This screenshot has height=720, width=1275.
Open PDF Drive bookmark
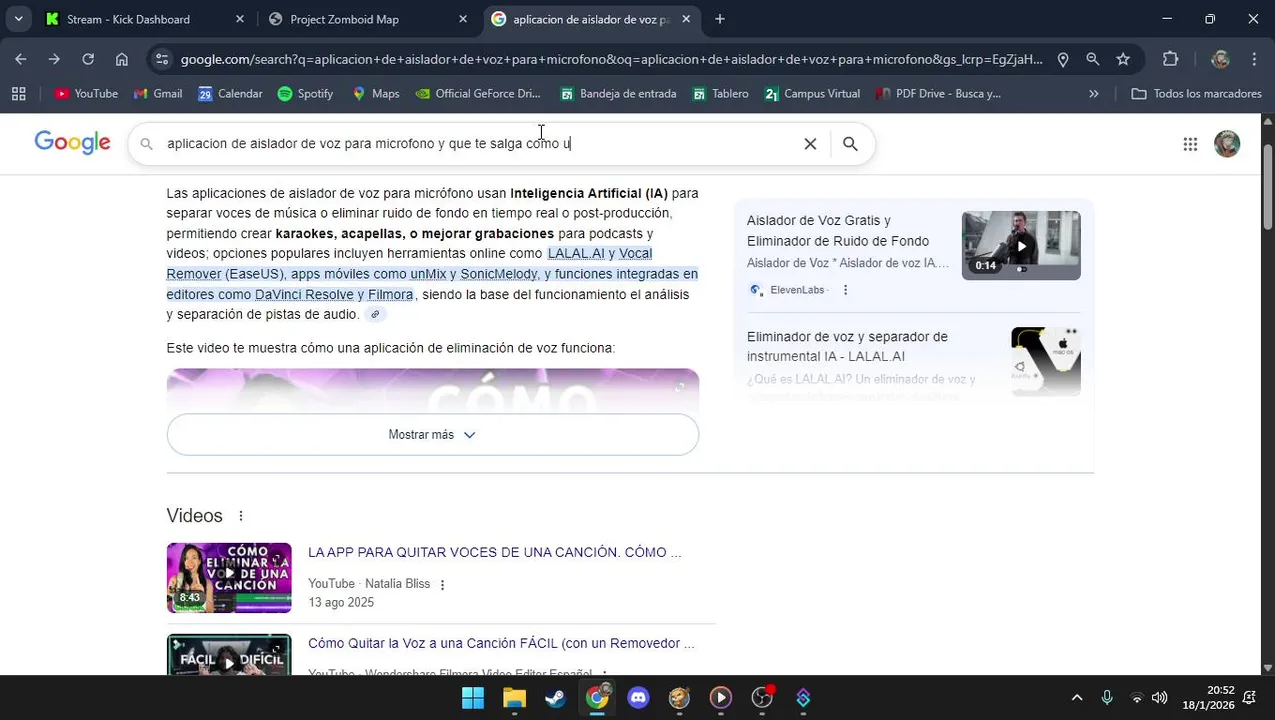point(938,93)
